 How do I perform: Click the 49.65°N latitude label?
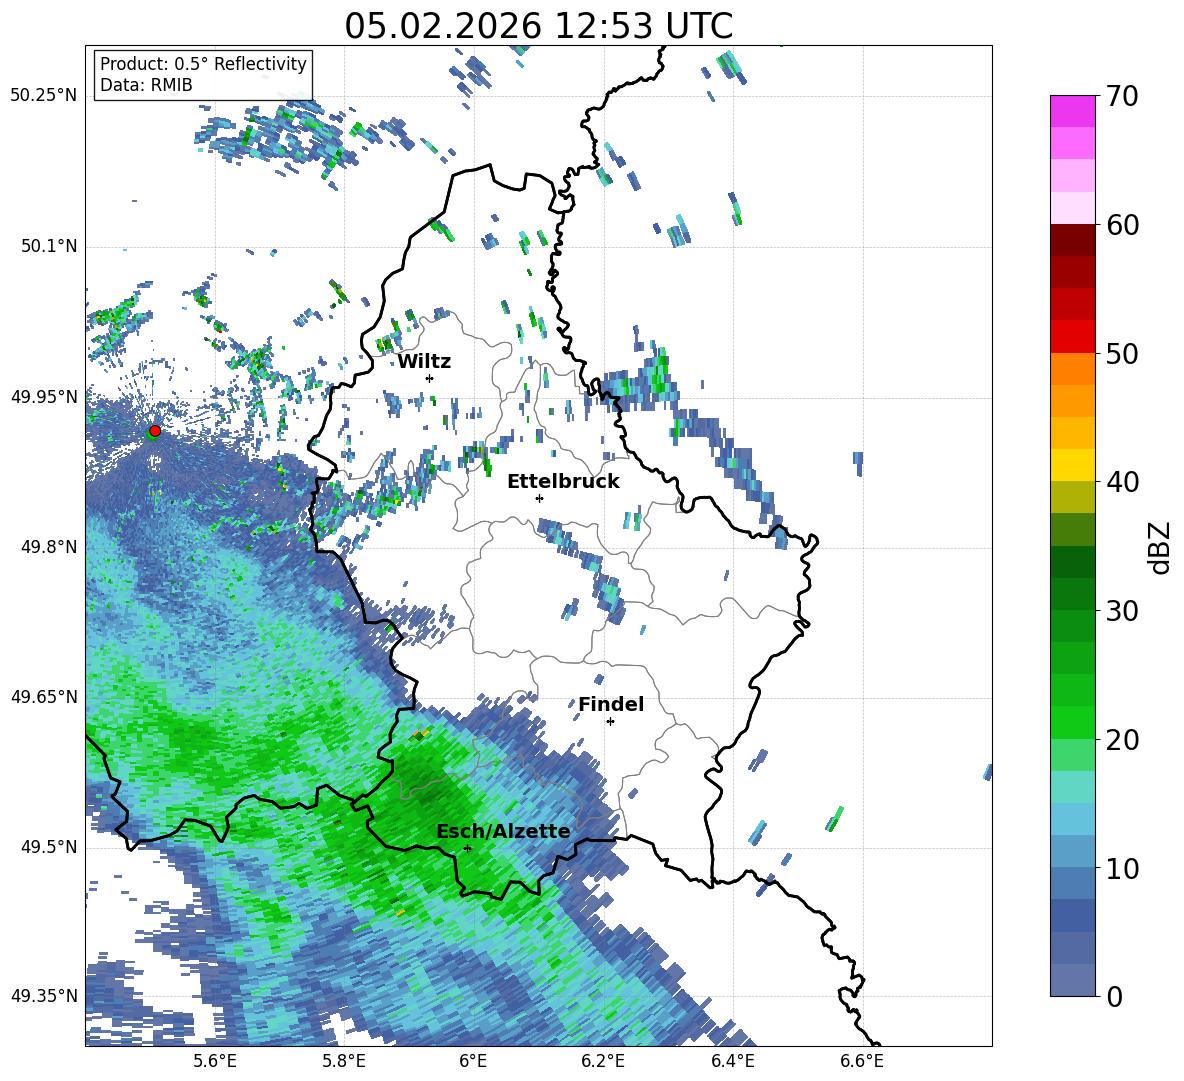tap(44, 696)
